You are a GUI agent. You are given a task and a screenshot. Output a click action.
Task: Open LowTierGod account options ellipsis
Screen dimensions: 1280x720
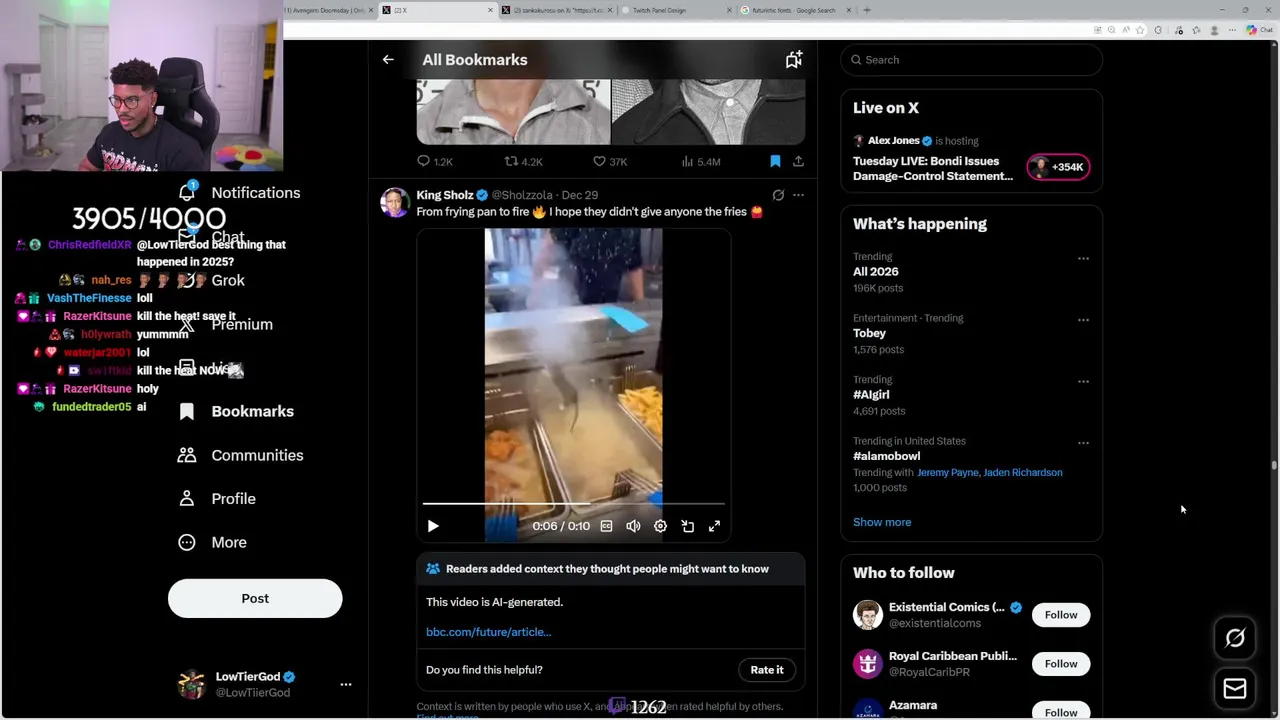[346, 685]
